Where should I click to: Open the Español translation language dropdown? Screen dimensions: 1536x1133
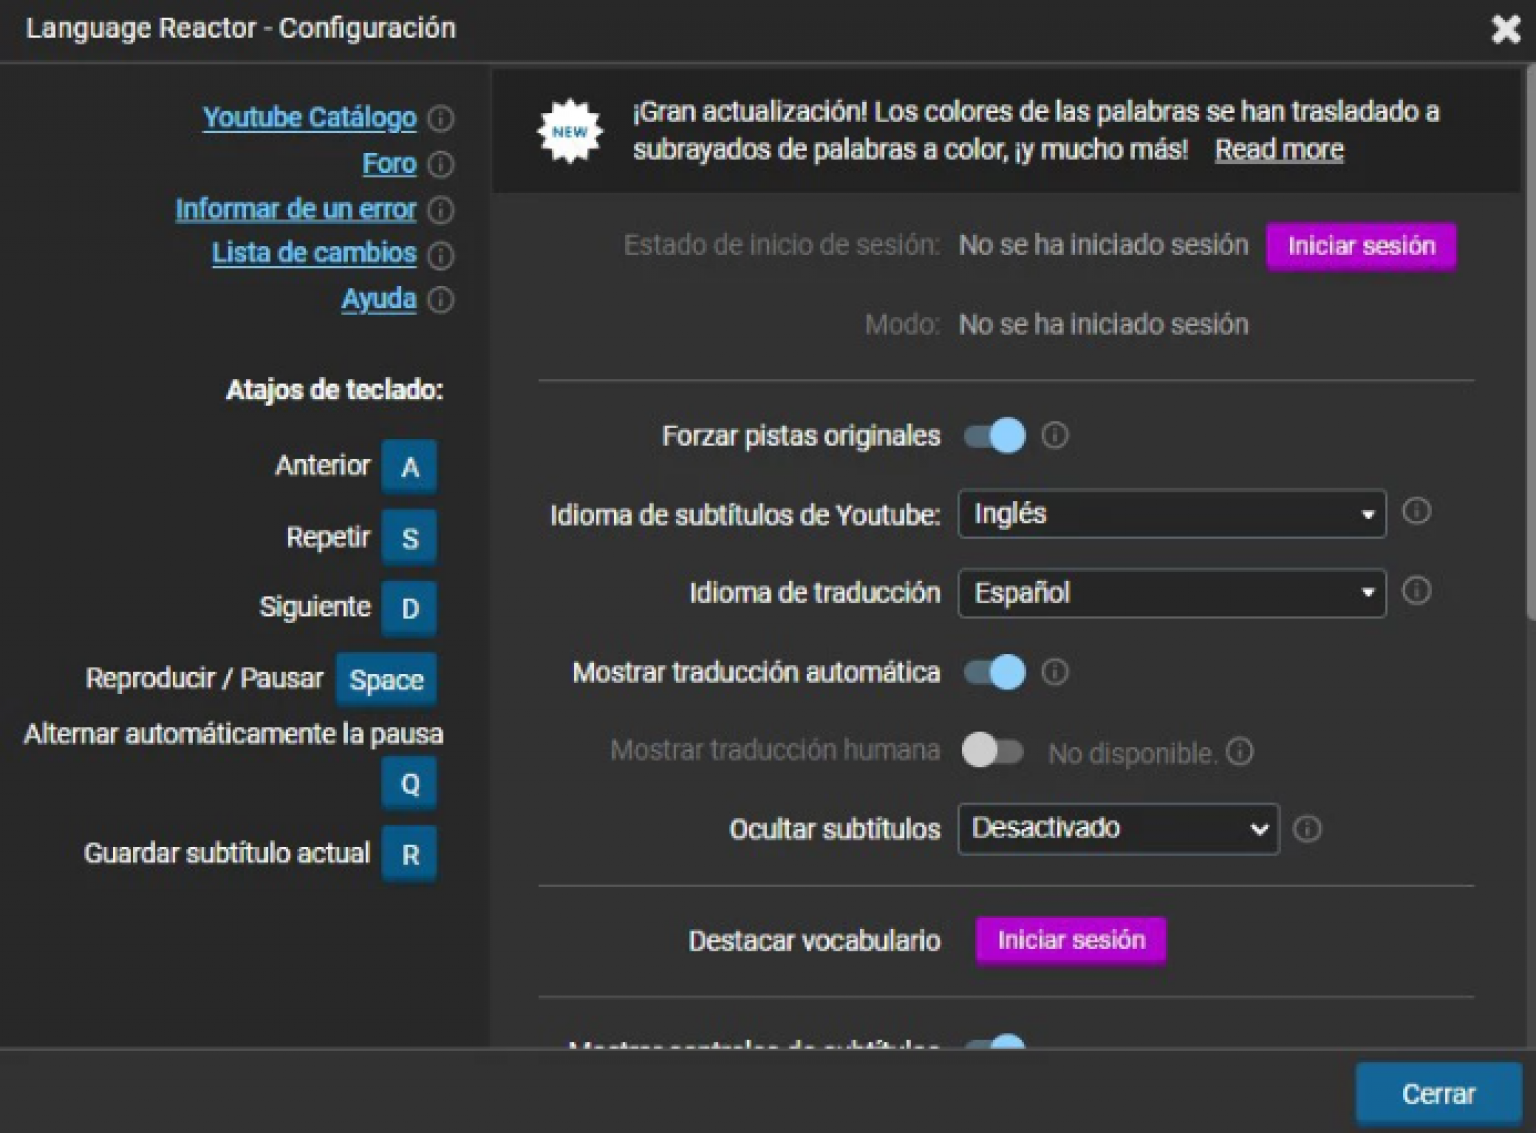pyautogui.click(x=1170, y=593)
